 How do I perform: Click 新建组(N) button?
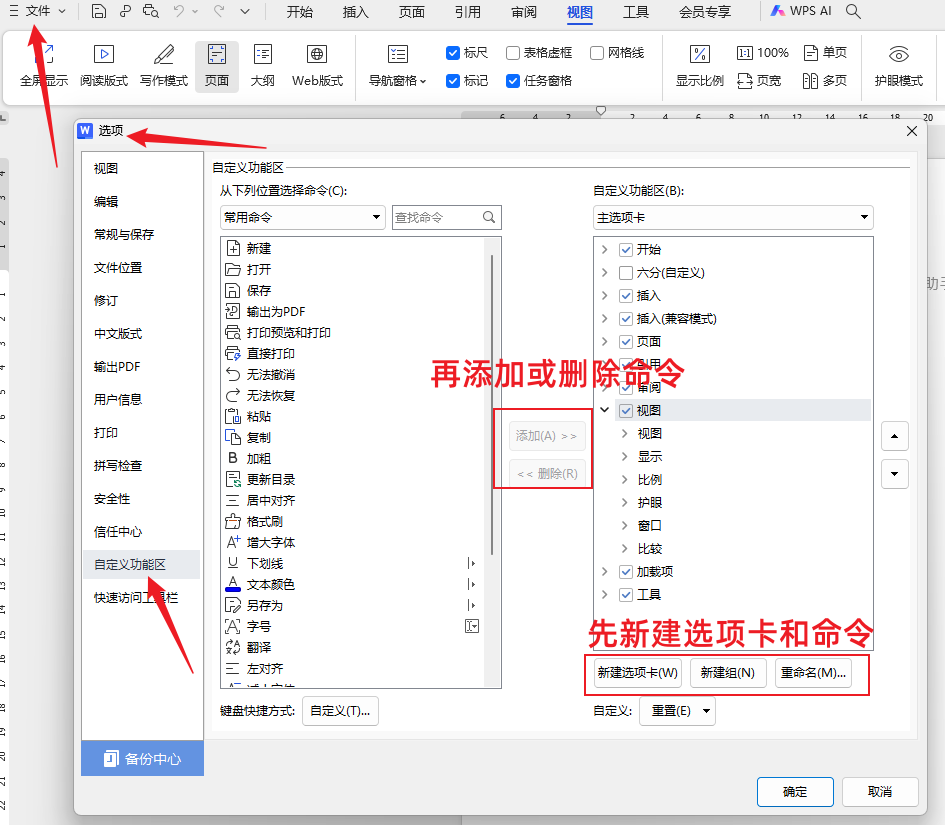pos(727,673)
